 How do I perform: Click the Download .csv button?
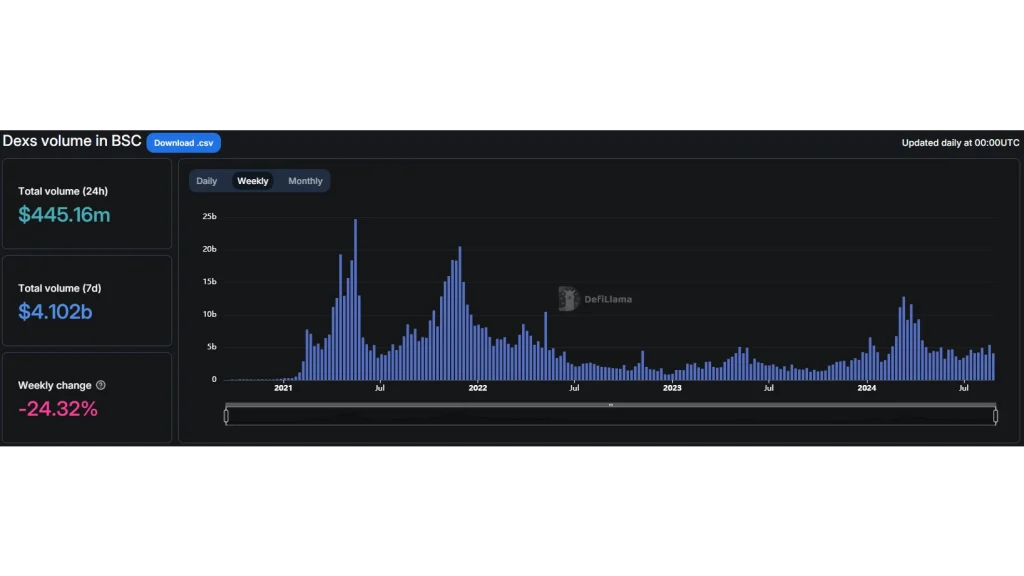tap(184, 142)
